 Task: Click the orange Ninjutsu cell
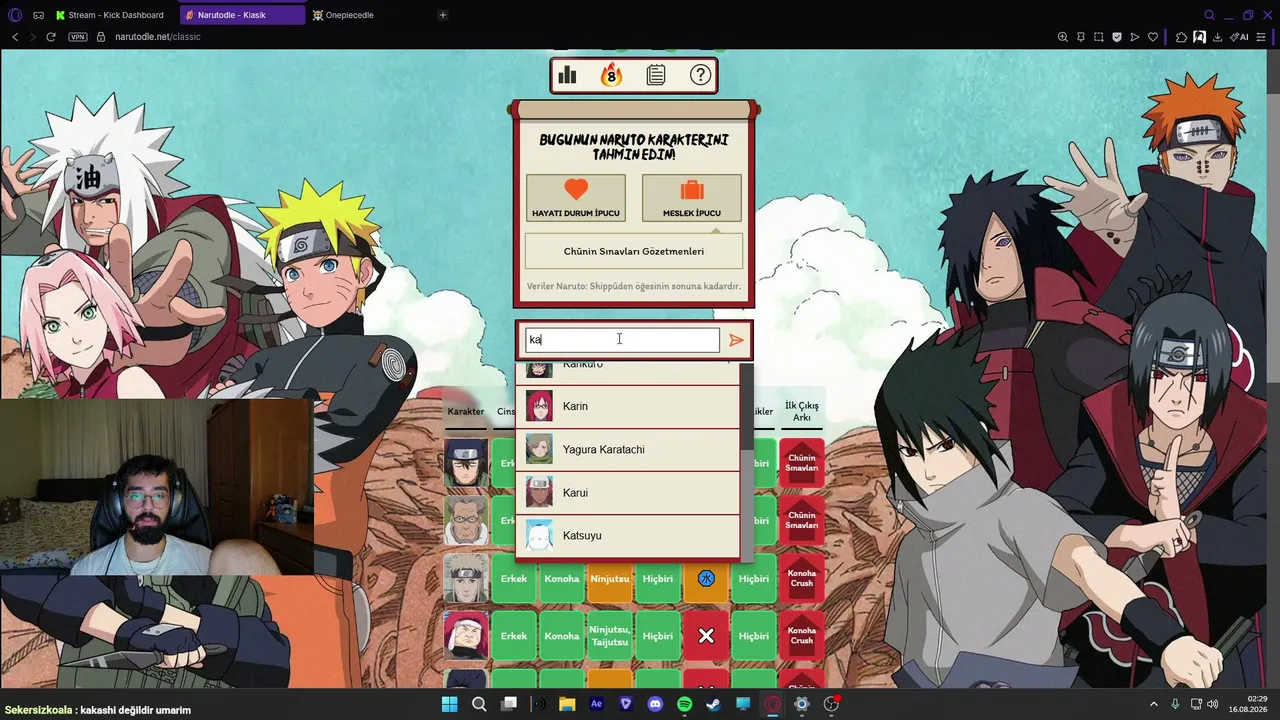coord(610,579)
